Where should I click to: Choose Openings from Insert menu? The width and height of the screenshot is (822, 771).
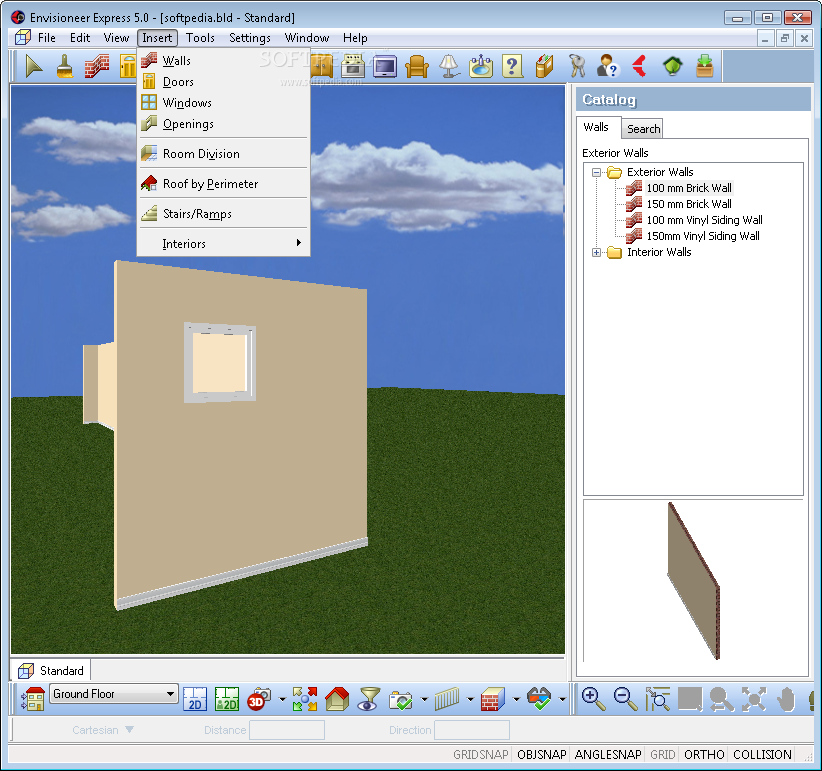click(224, 124)
